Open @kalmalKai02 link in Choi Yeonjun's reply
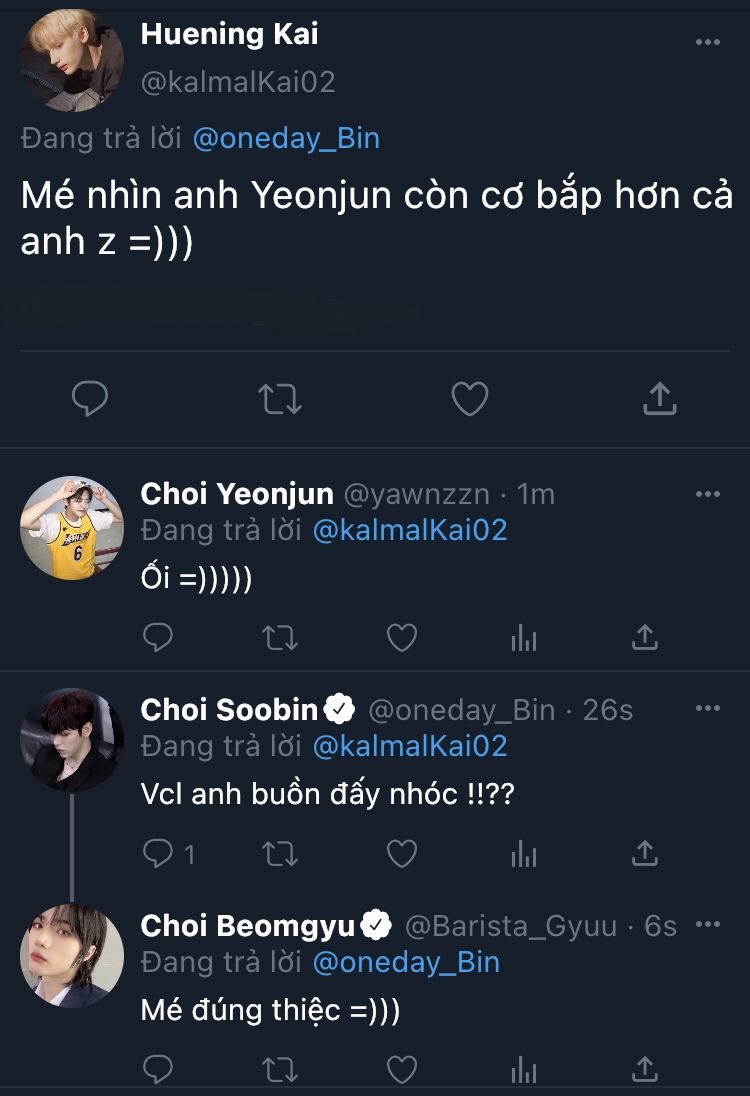 410,529
